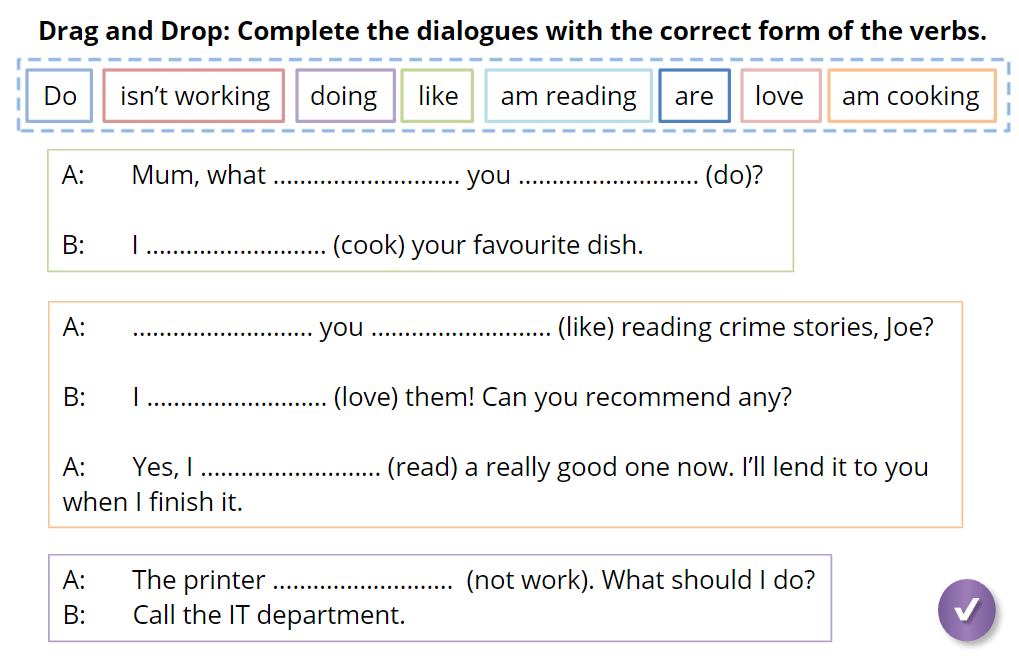The width and height of the screenshot is (1019, 656).
Task: Click the blank before '(love) them!'
Action: click(x=237, y=399)
